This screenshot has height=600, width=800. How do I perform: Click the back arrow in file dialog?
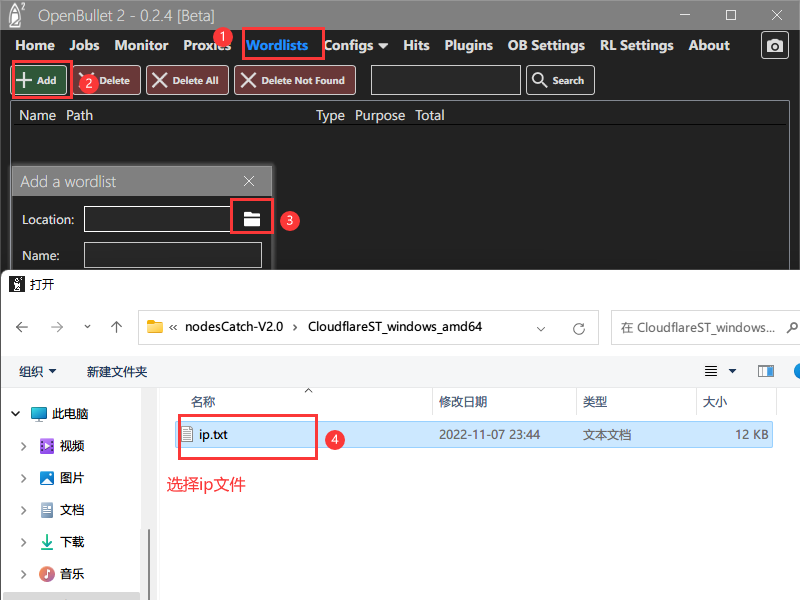click(x=23, y=327)
